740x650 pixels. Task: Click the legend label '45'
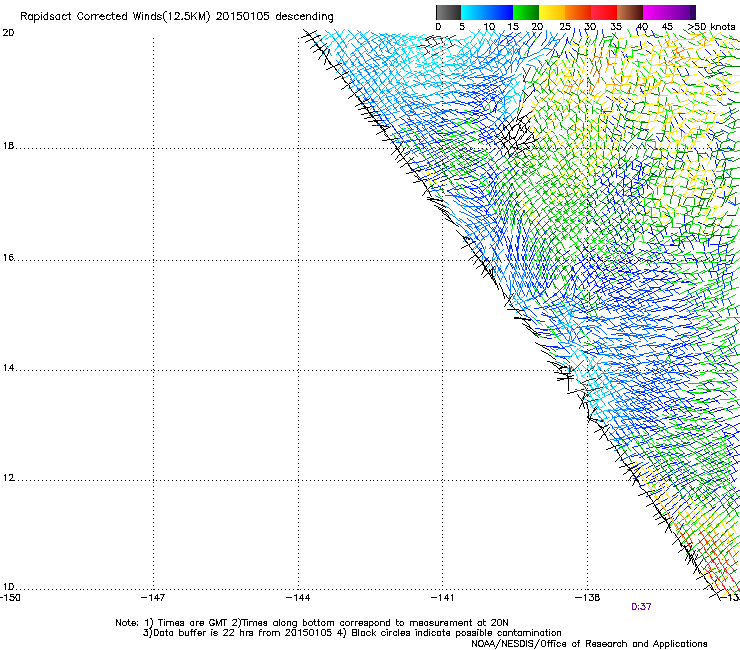pos(667,27)
